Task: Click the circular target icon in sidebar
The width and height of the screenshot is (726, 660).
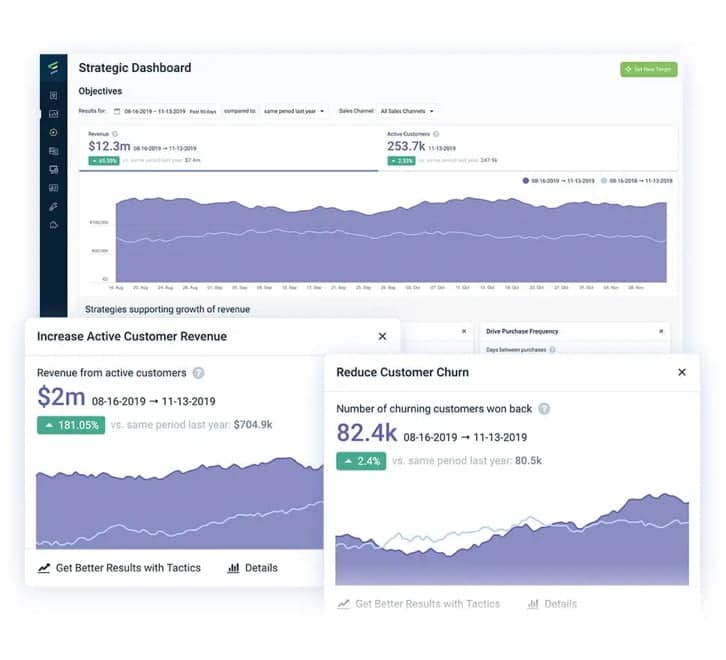Action: click(54, 132)
